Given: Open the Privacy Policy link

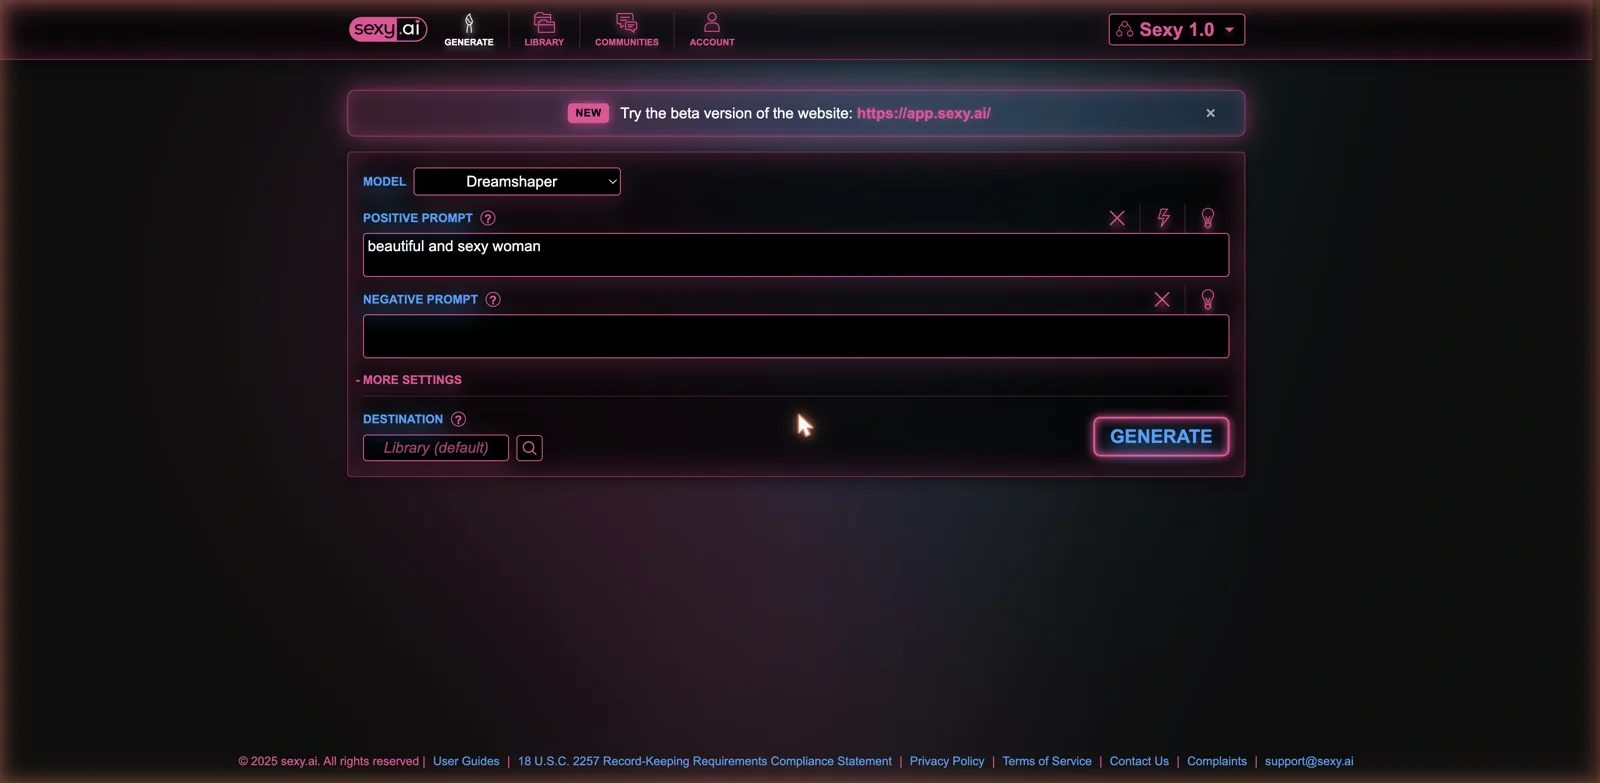Looking at the screenshot, I should pyautogui.click(x=947, y=761).
